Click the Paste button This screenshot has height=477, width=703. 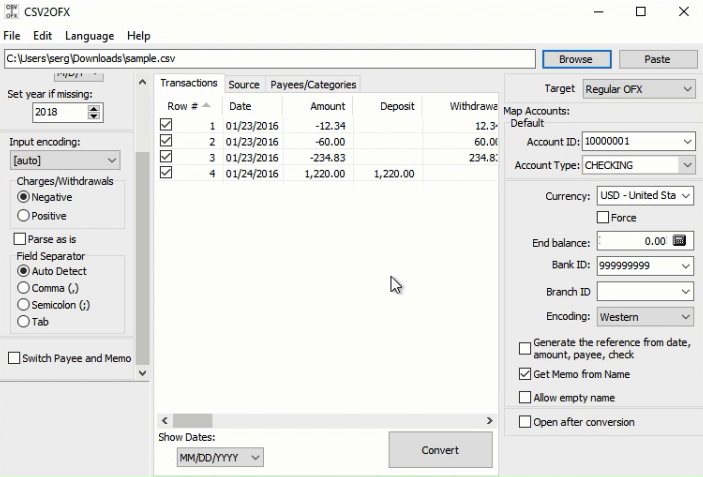[657, 59]
